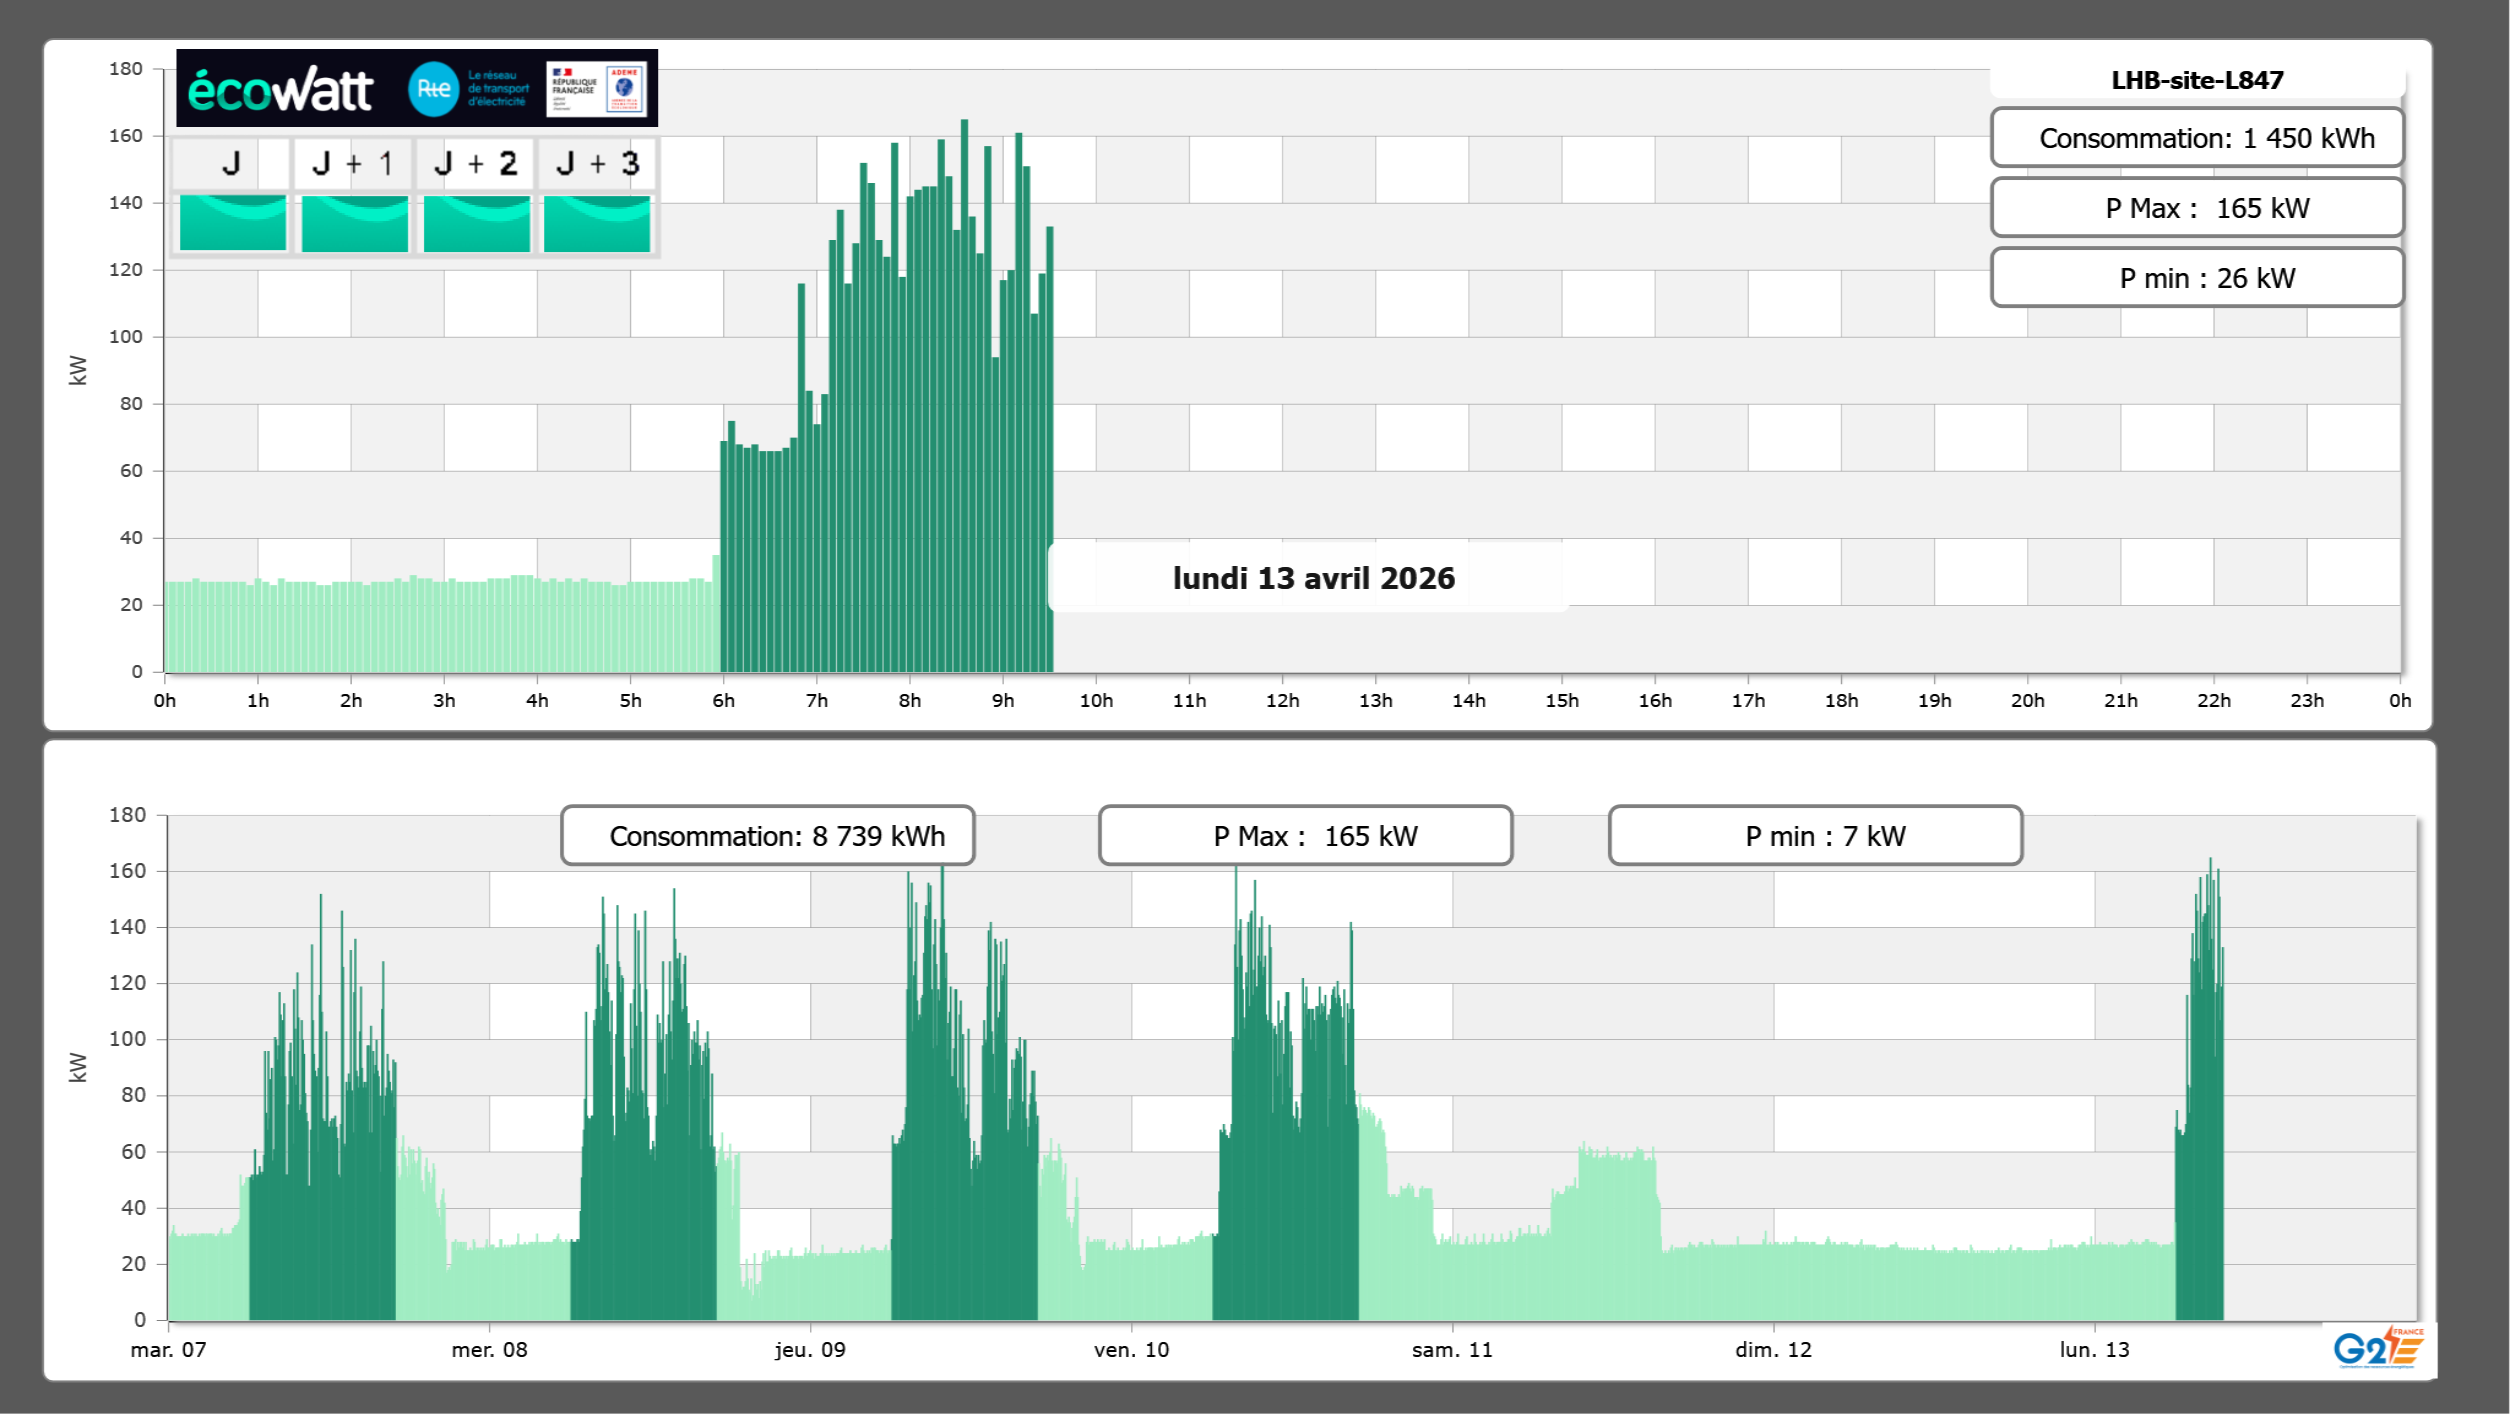Select the J + 1 day label
This screenshot has height=1415, width=2511.
pos(353,163)
